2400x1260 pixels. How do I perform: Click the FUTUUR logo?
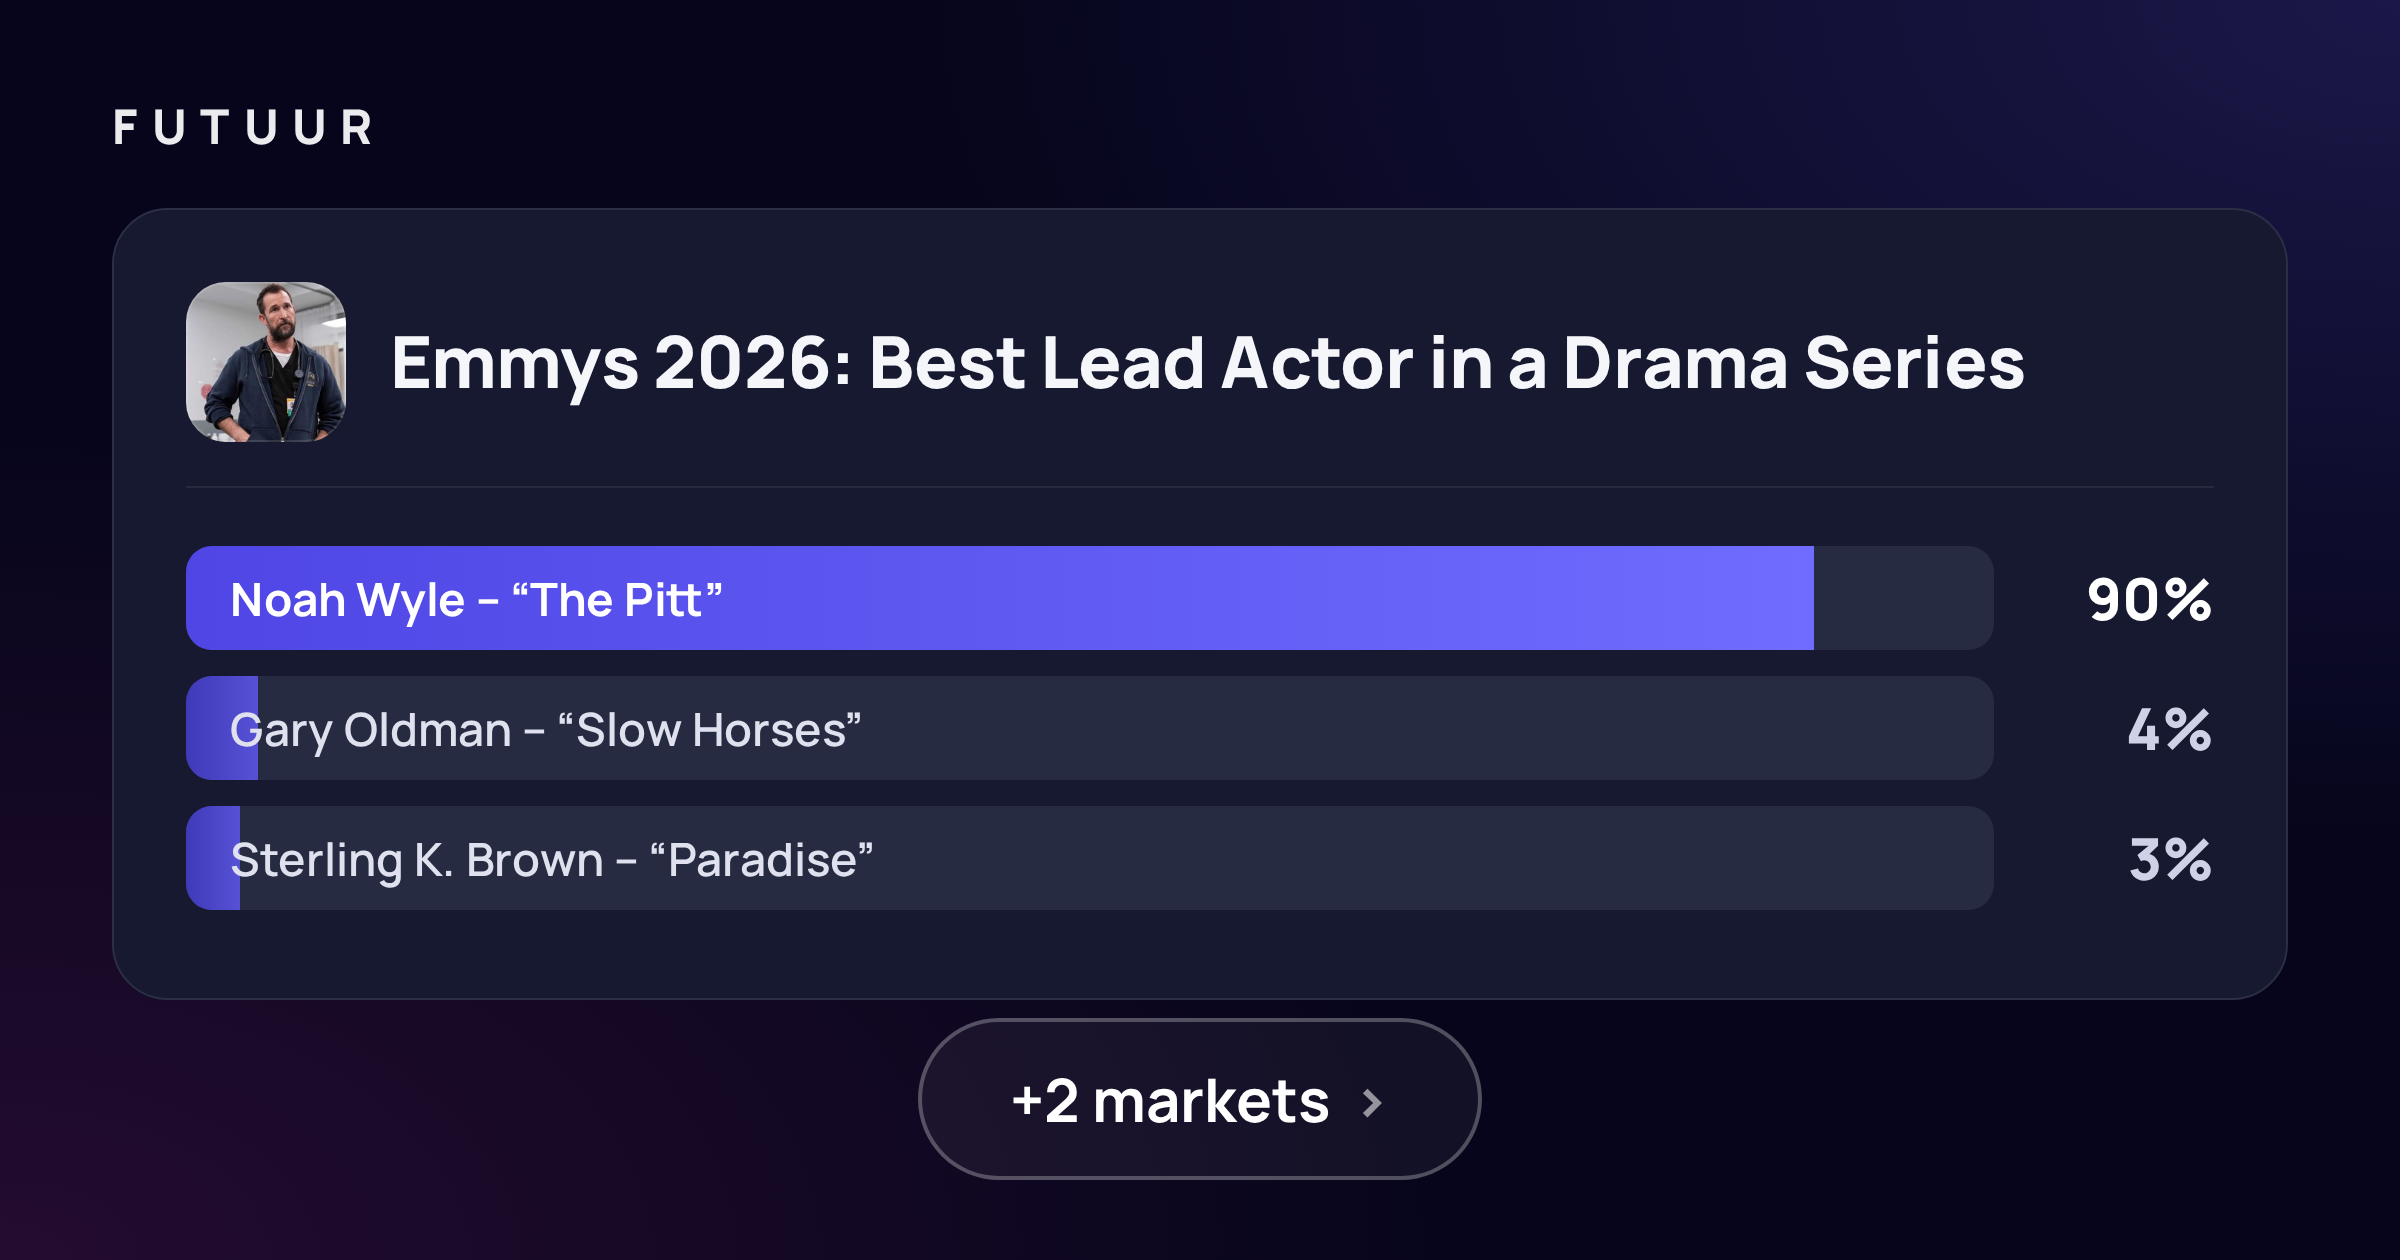pyautogui.click(x=243, y=128)
